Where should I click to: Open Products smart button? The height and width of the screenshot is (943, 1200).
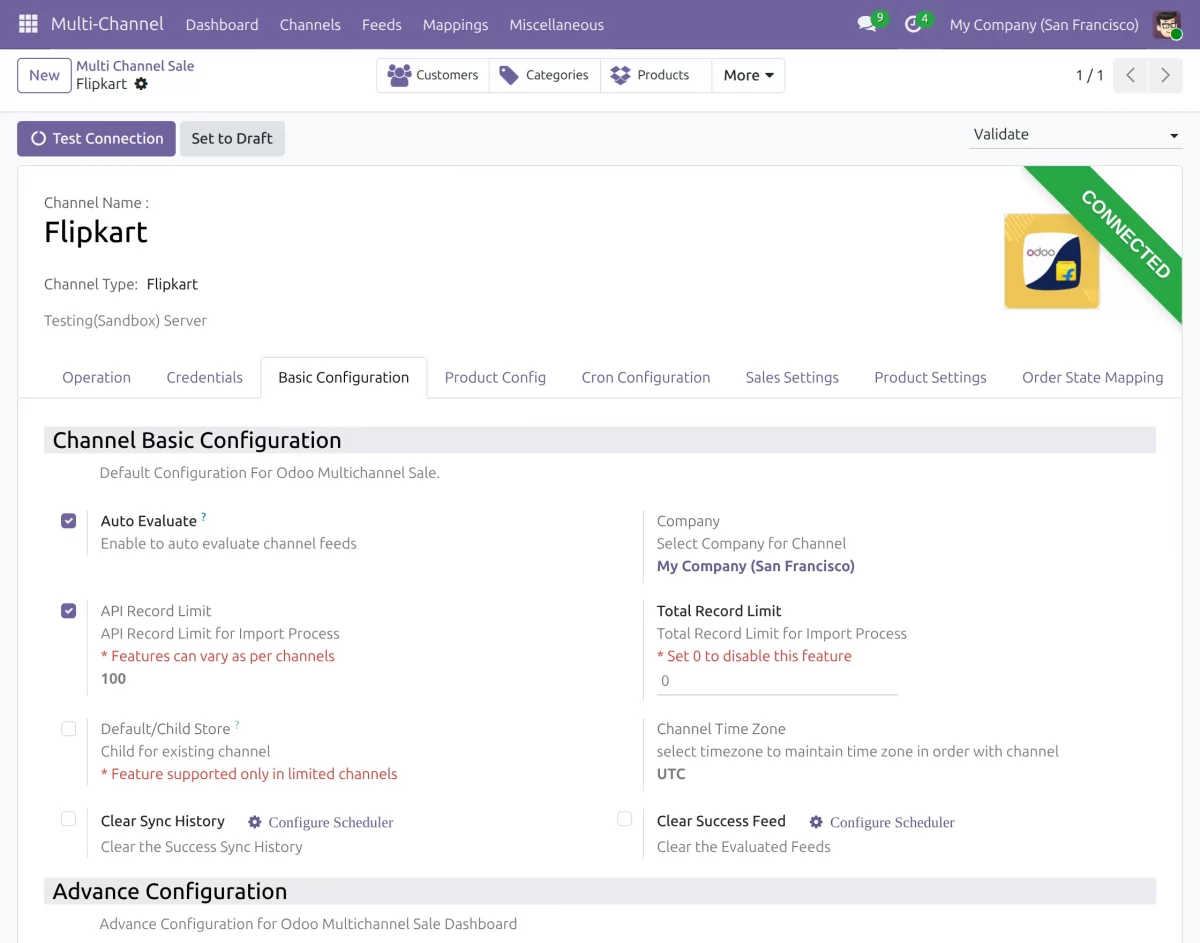click(656, 75)
